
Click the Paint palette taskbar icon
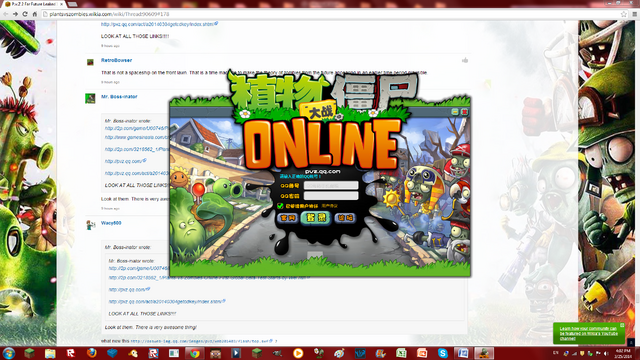(339, 353)
